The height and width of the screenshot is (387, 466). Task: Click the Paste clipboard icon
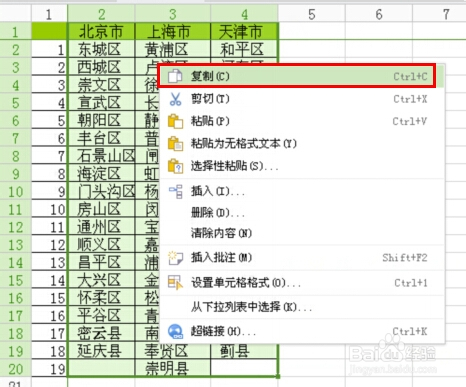[175, 121]
